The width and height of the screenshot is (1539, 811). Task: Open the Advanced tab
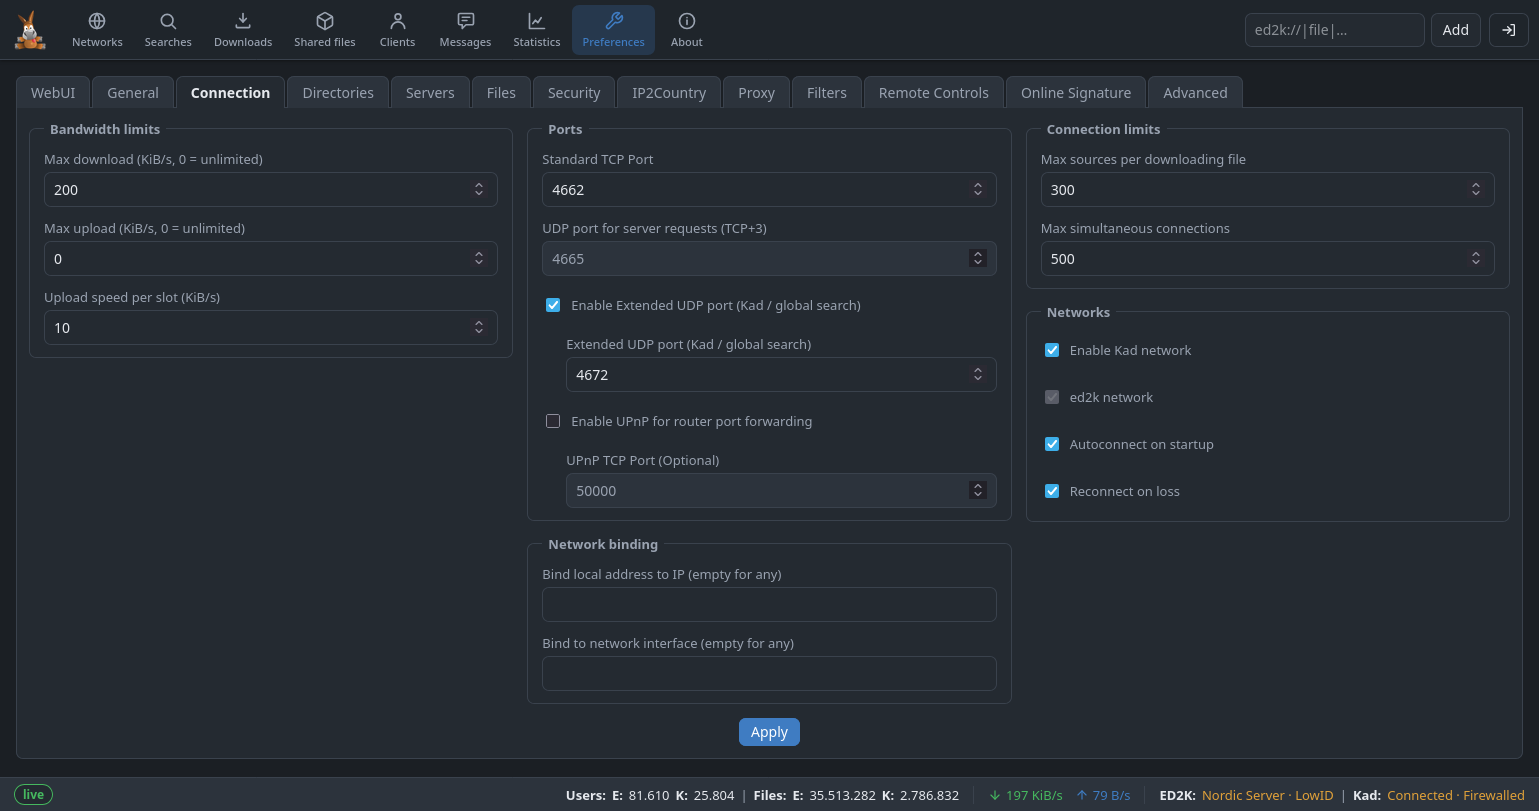point(1195,92)
